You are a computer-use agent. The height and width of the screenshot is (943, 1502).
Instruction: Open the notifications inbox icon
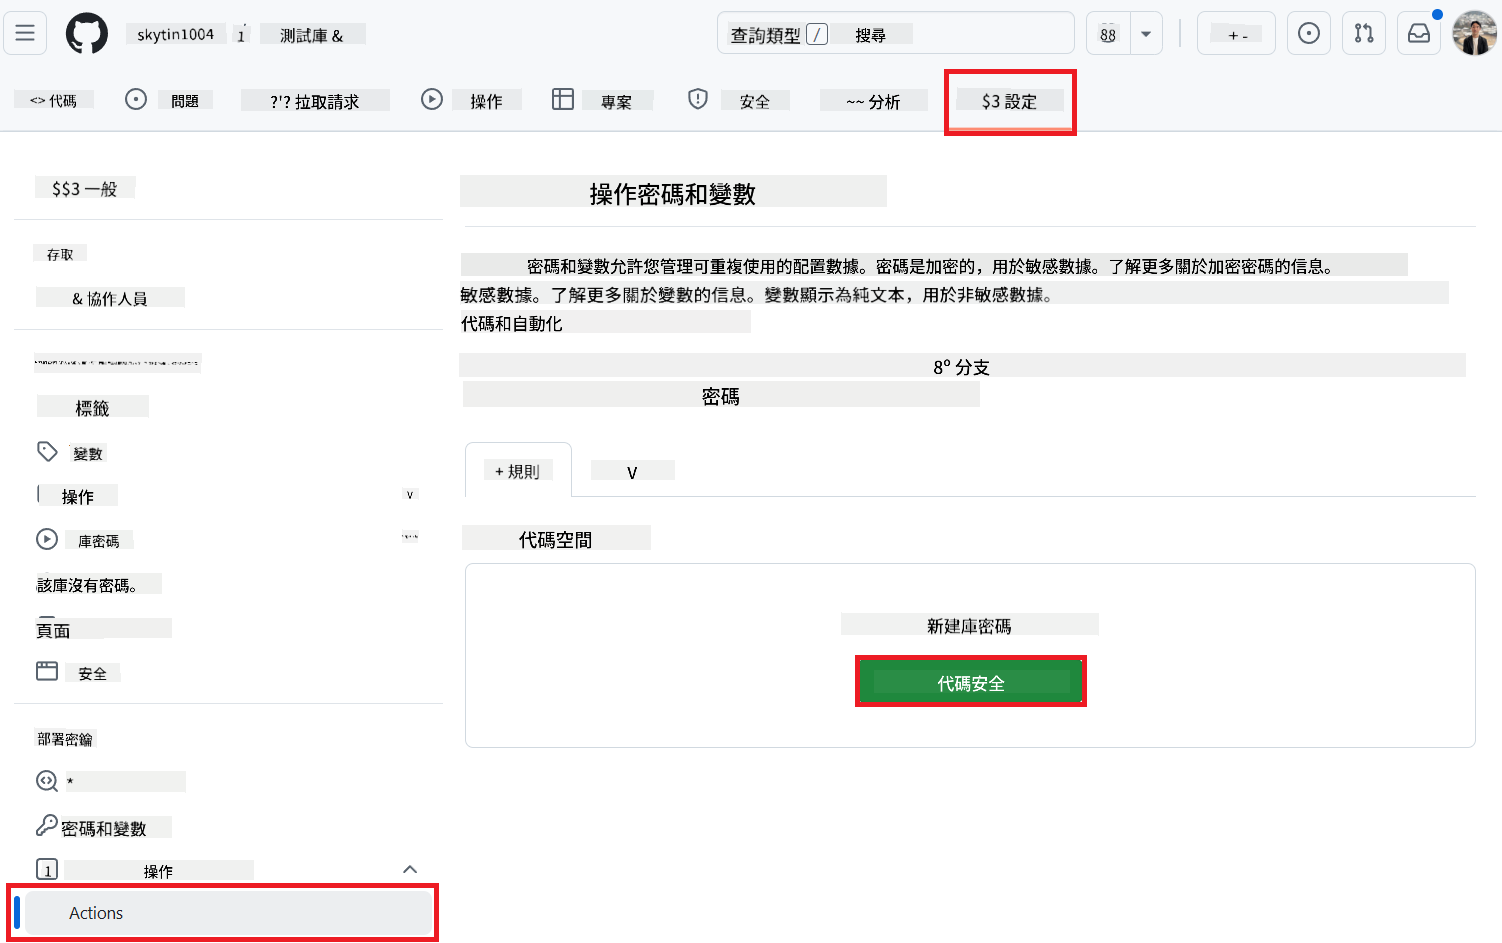click(1419, 33)
